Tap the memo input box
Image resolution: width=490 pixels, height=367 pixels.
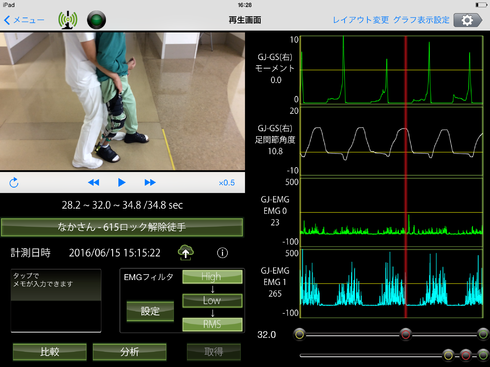pyautogui.click(x=56, y=301)
